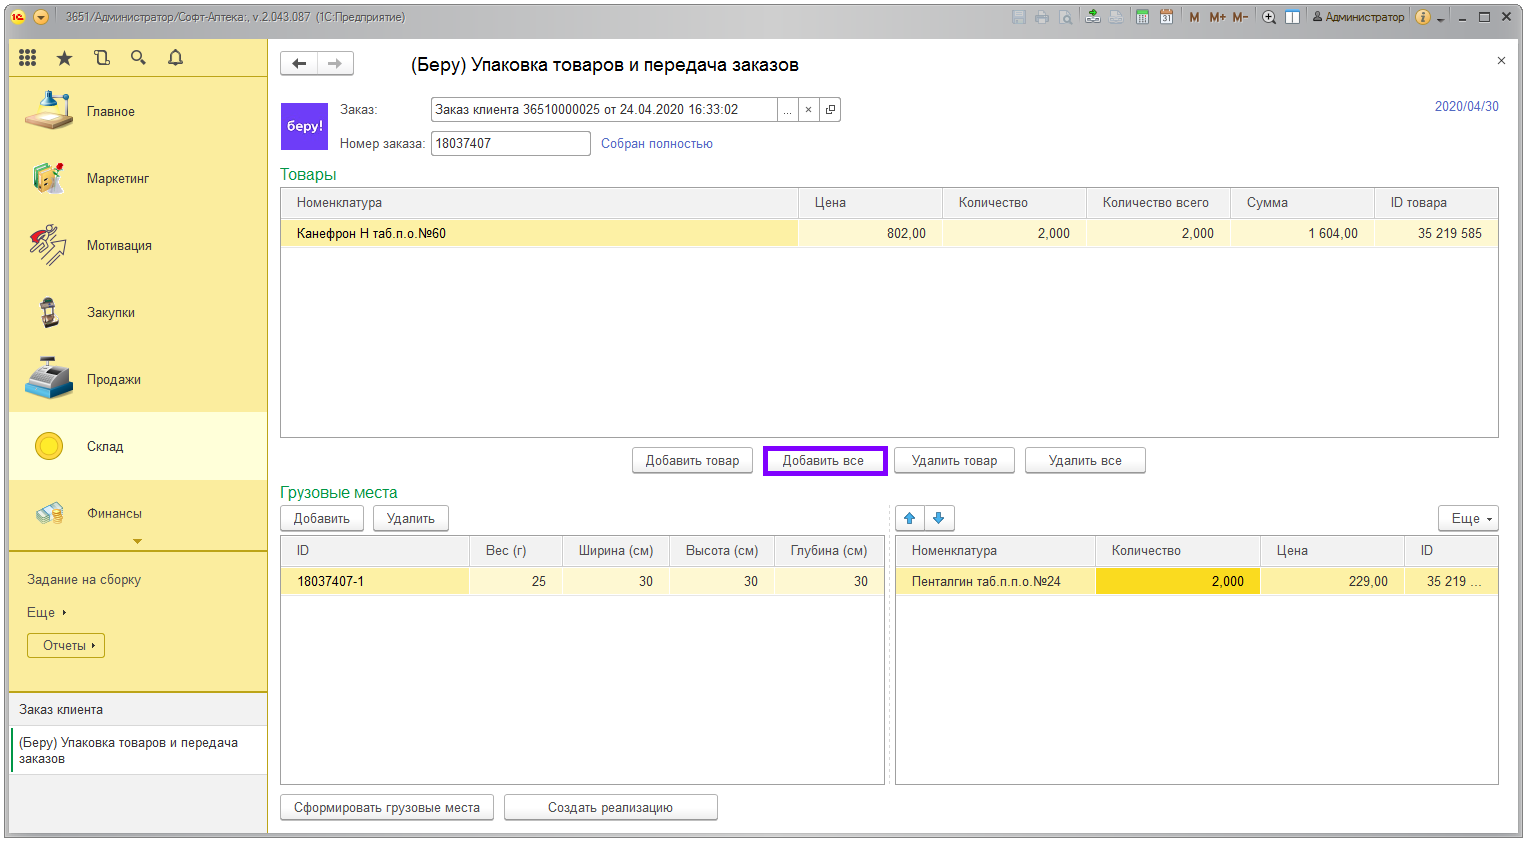Expand the Еще dropdown above cargo items
The height and width of the screenshot is (844, 1532).
point(1467,518)
